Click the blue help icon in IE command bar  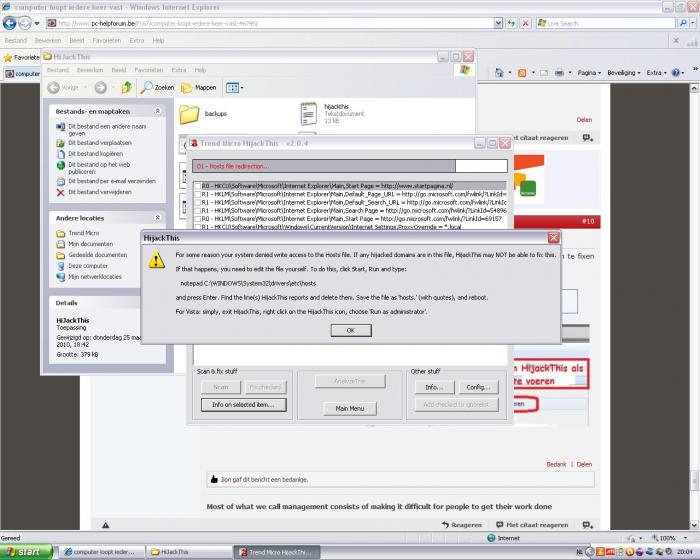pos(676,73)
